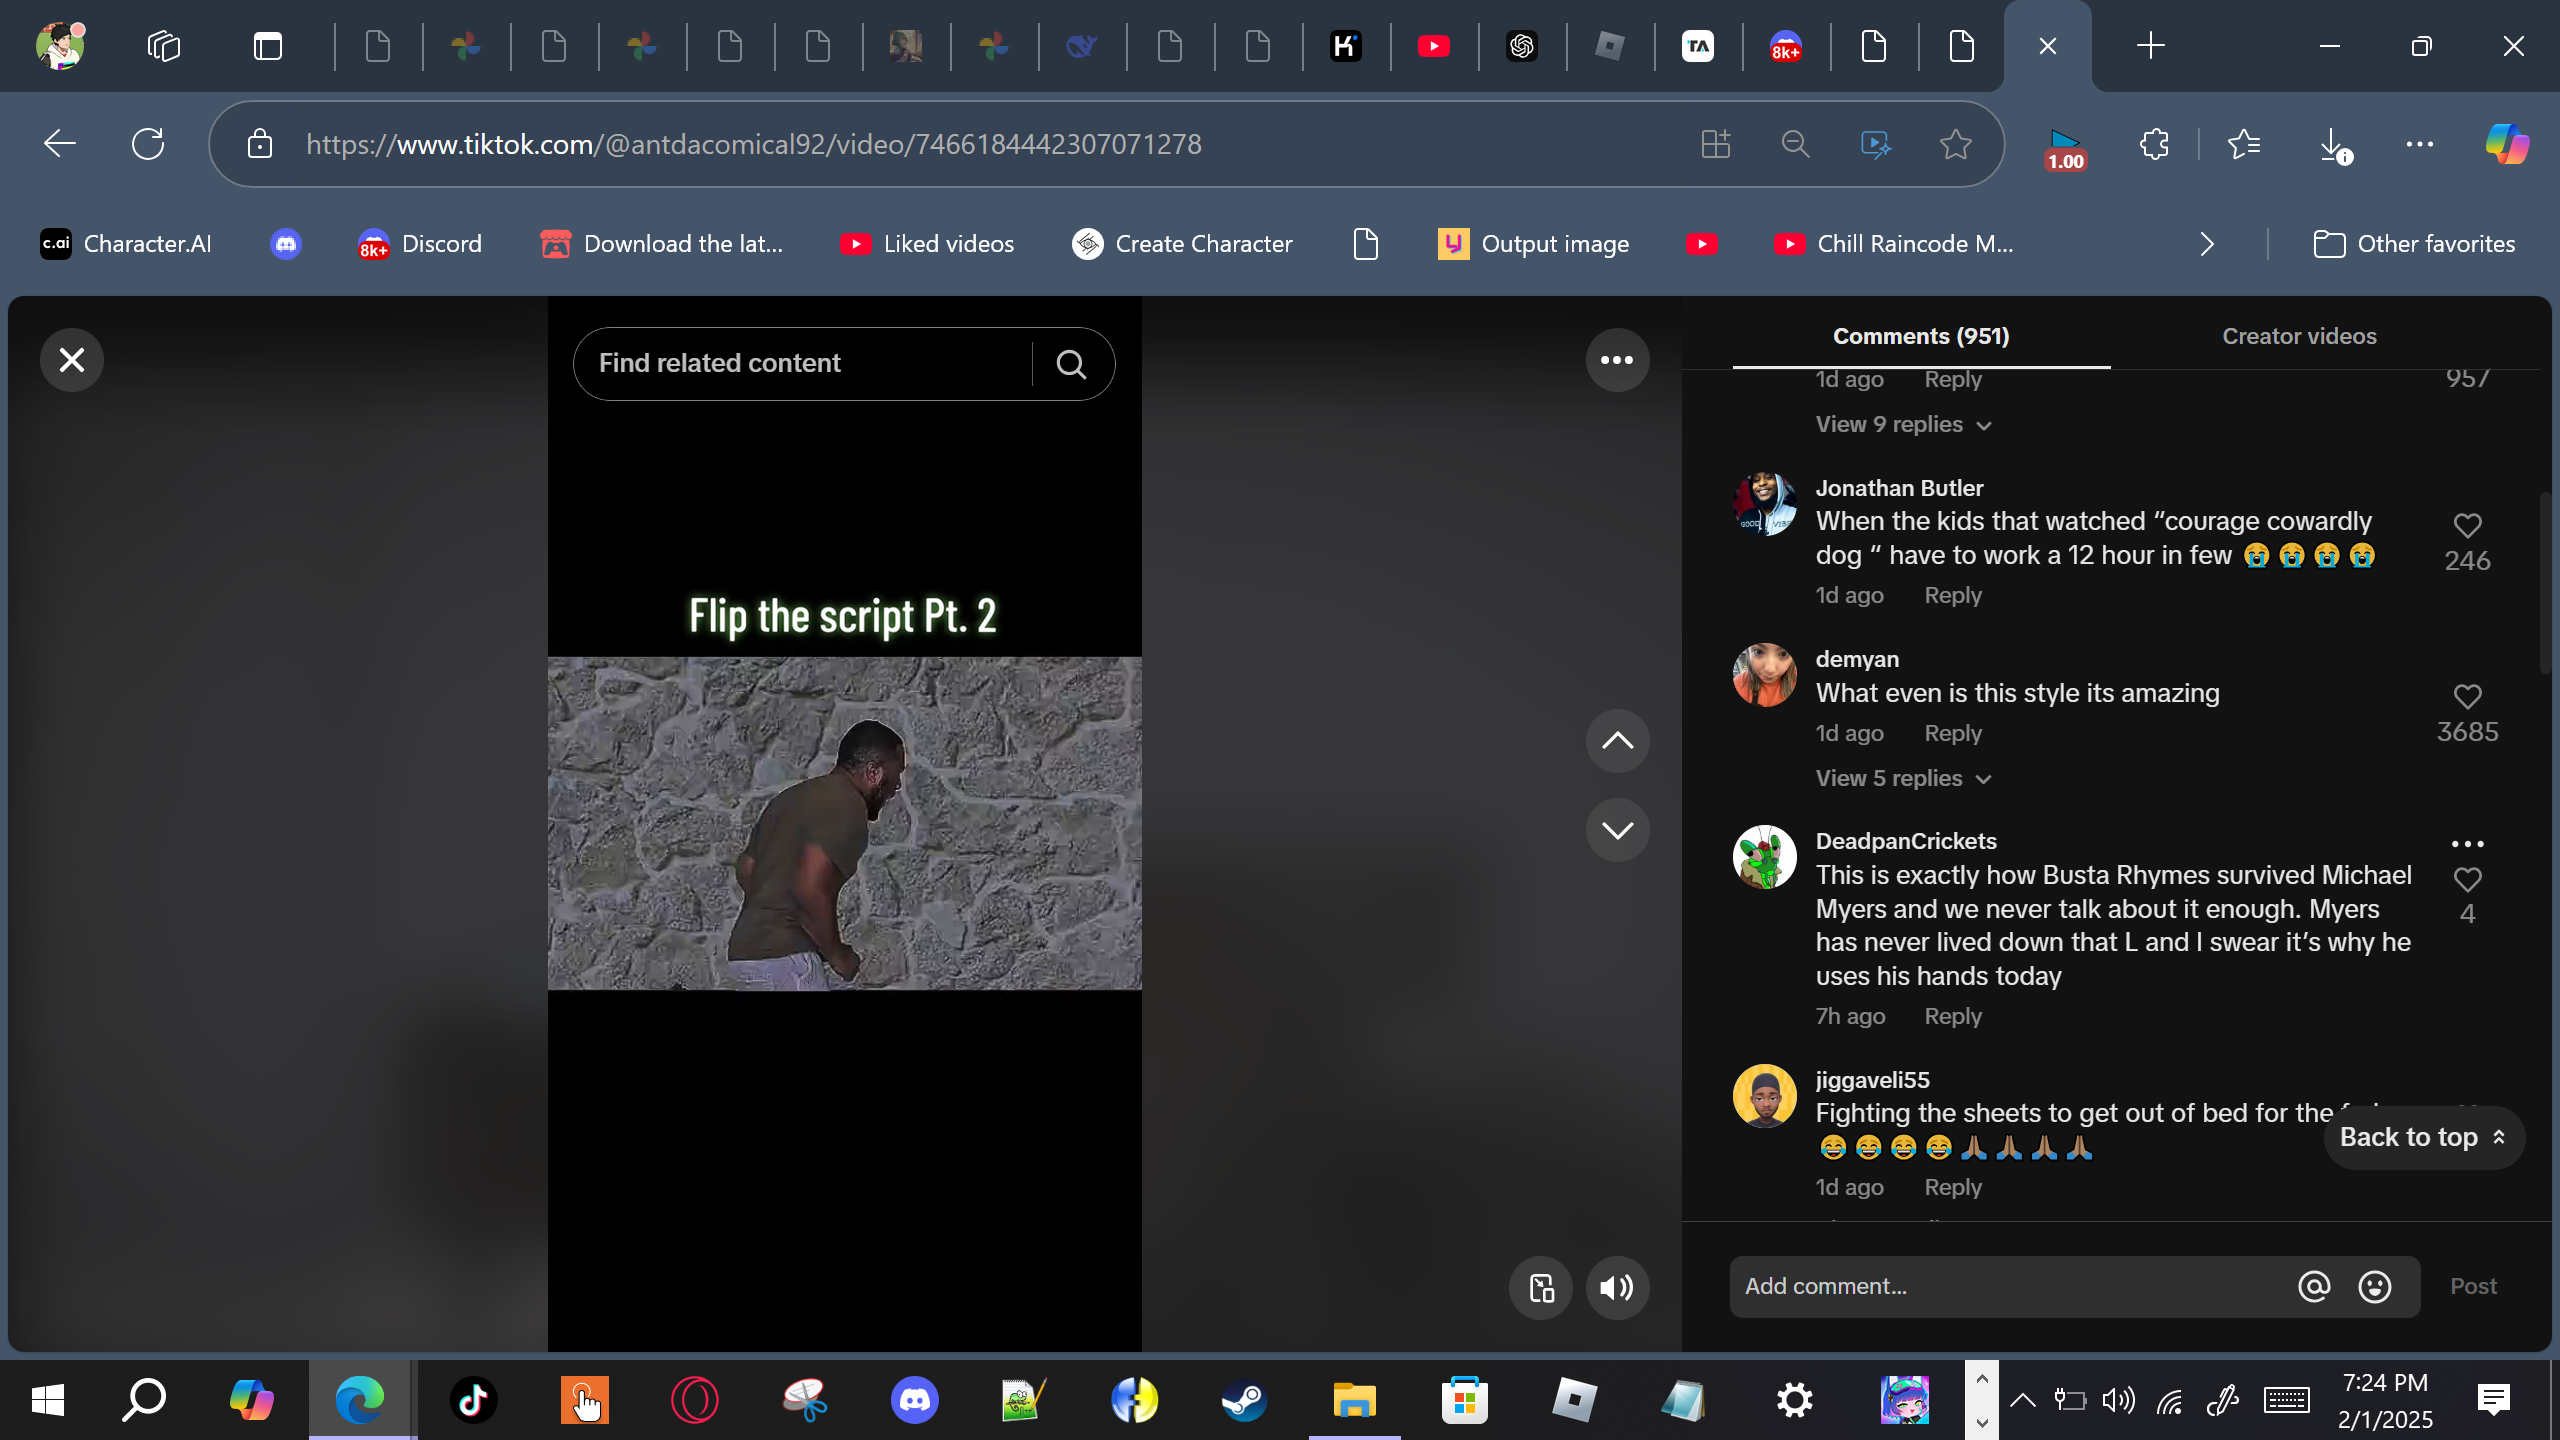Open TikTok app from the taskbar
Screen dimensions: 2560x1440
(x=473, y=1400)
